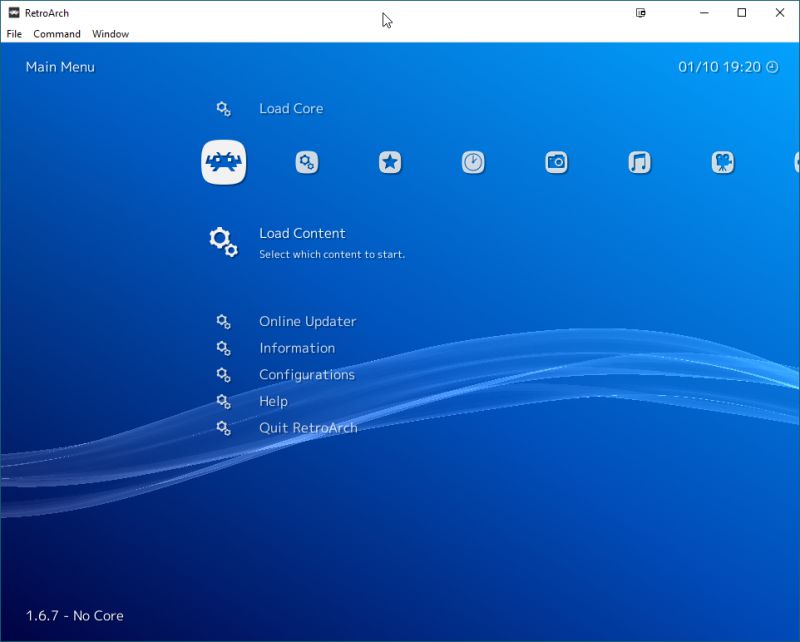Open the Music note icon
This screenshot has height=642, width=800.
639,161
